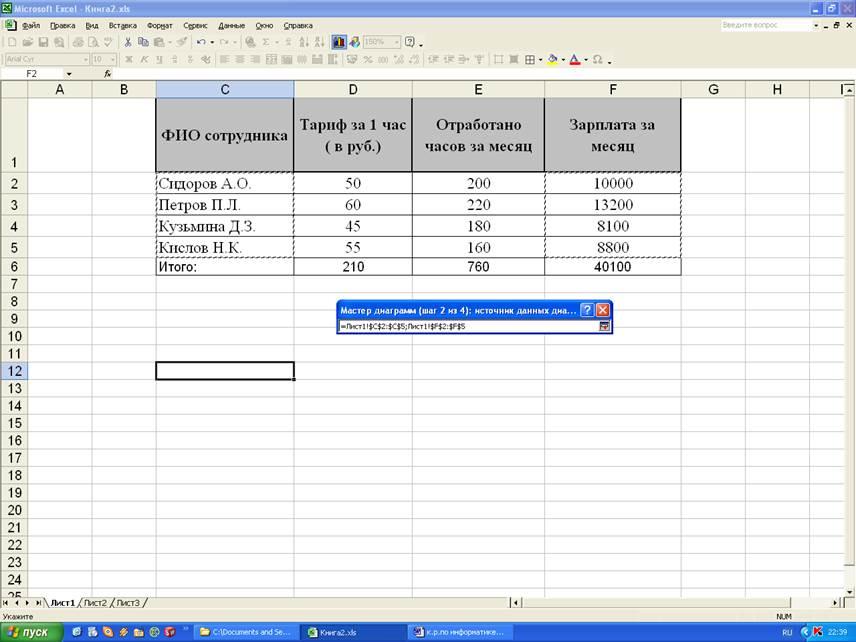Open the borders dropdown arrow
The height and width of the screenshot is (642, 856).
coord(541,59)
